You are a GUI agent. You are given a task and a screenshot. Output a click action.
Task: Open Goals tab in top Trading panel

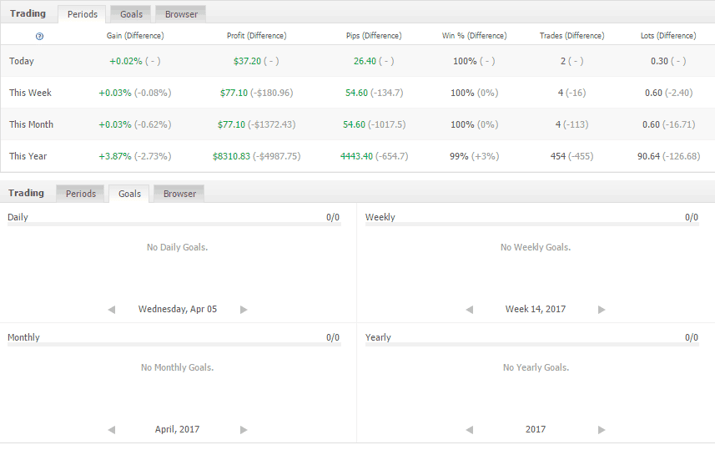point(130,14)
